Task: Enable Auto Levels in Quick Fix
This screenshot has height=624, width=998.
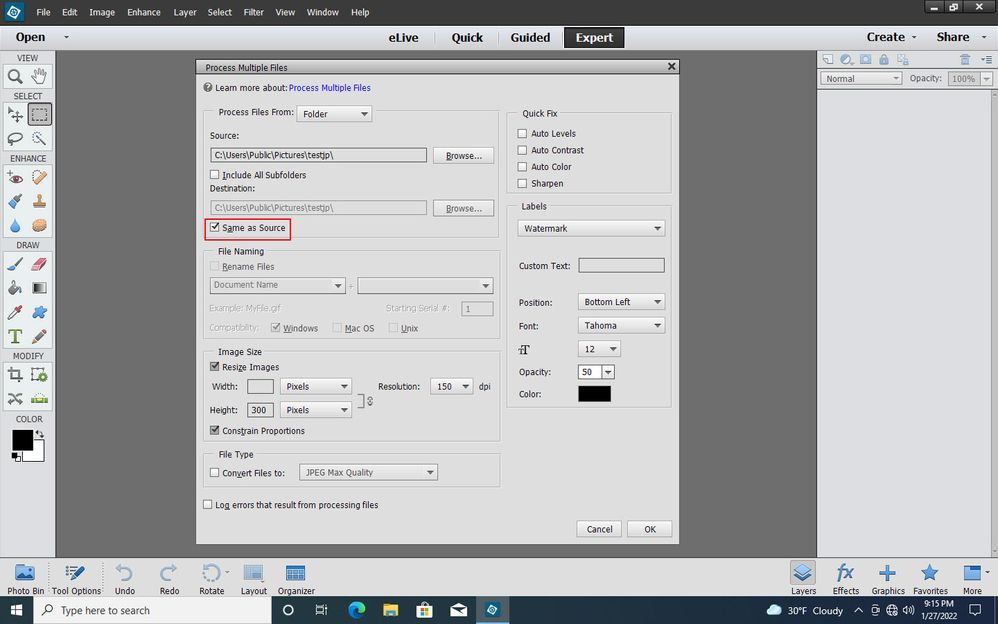Action: [x=522, y=133]
